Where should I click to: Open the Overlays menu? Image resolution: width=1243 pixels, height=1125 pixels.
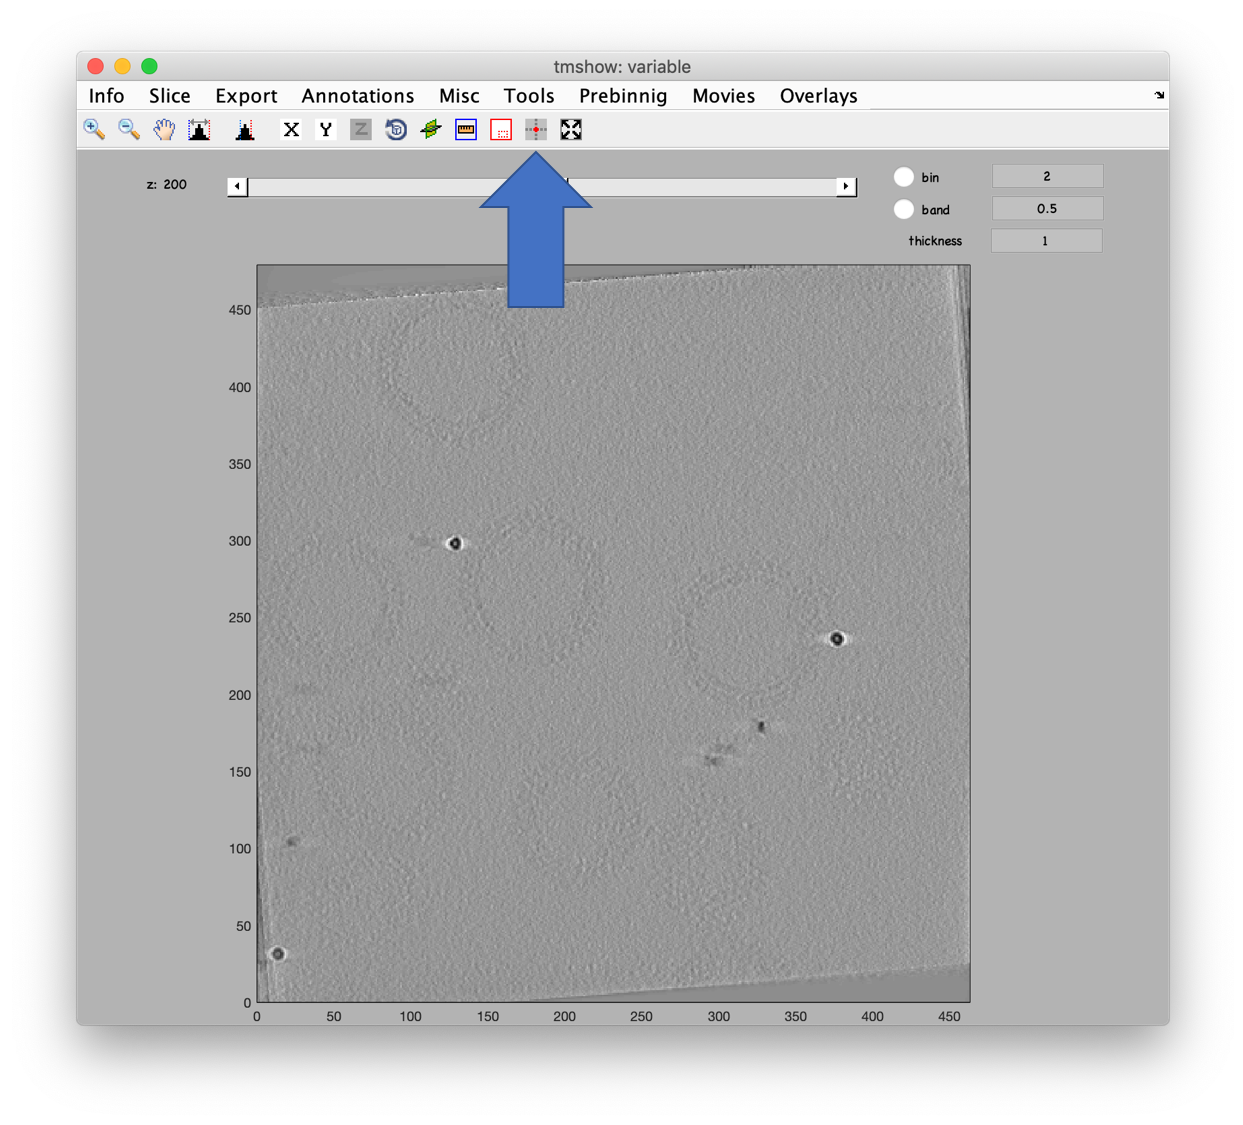pos(818,96)
